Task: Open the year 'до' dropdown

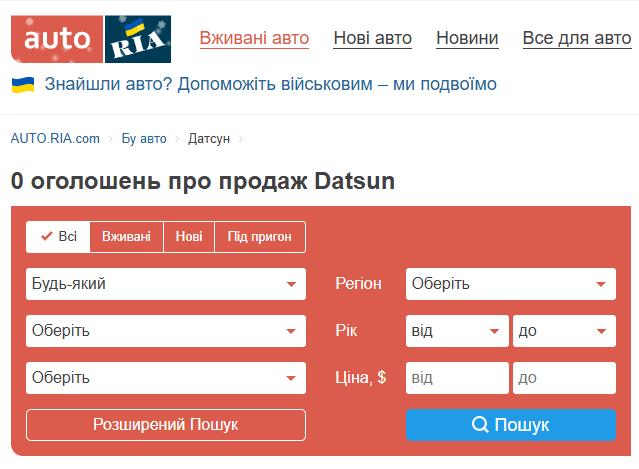Action: pyautogui.click(x=563, y=331)
